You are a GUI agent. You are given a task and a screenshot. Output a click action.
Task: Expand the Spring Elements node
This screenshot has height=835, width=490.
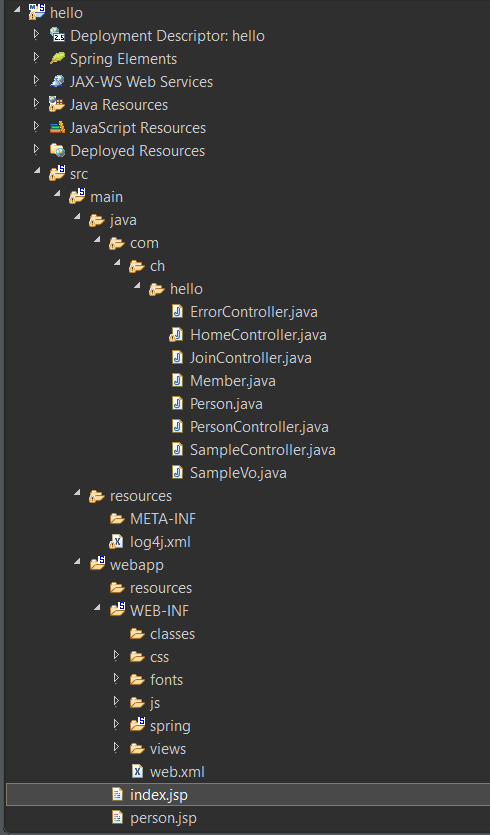pyautogui.click(x=37, y=58)
